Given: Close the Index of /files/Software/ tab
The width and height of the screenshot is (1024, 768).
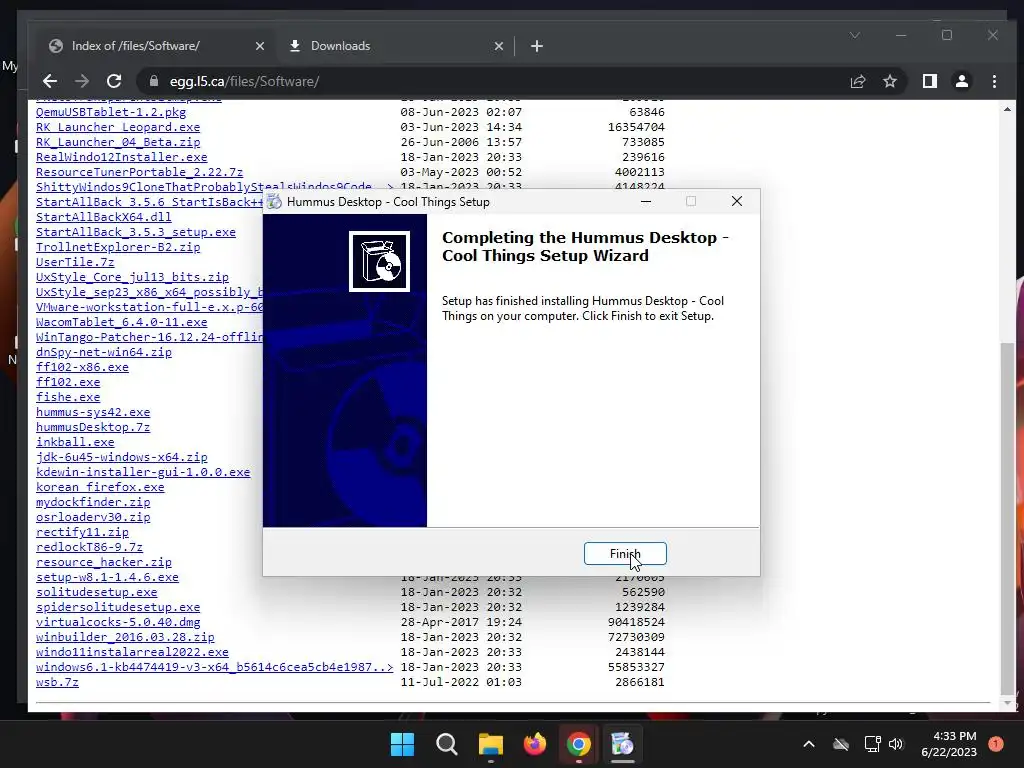Looking at the screenshot, I should 260,46.
